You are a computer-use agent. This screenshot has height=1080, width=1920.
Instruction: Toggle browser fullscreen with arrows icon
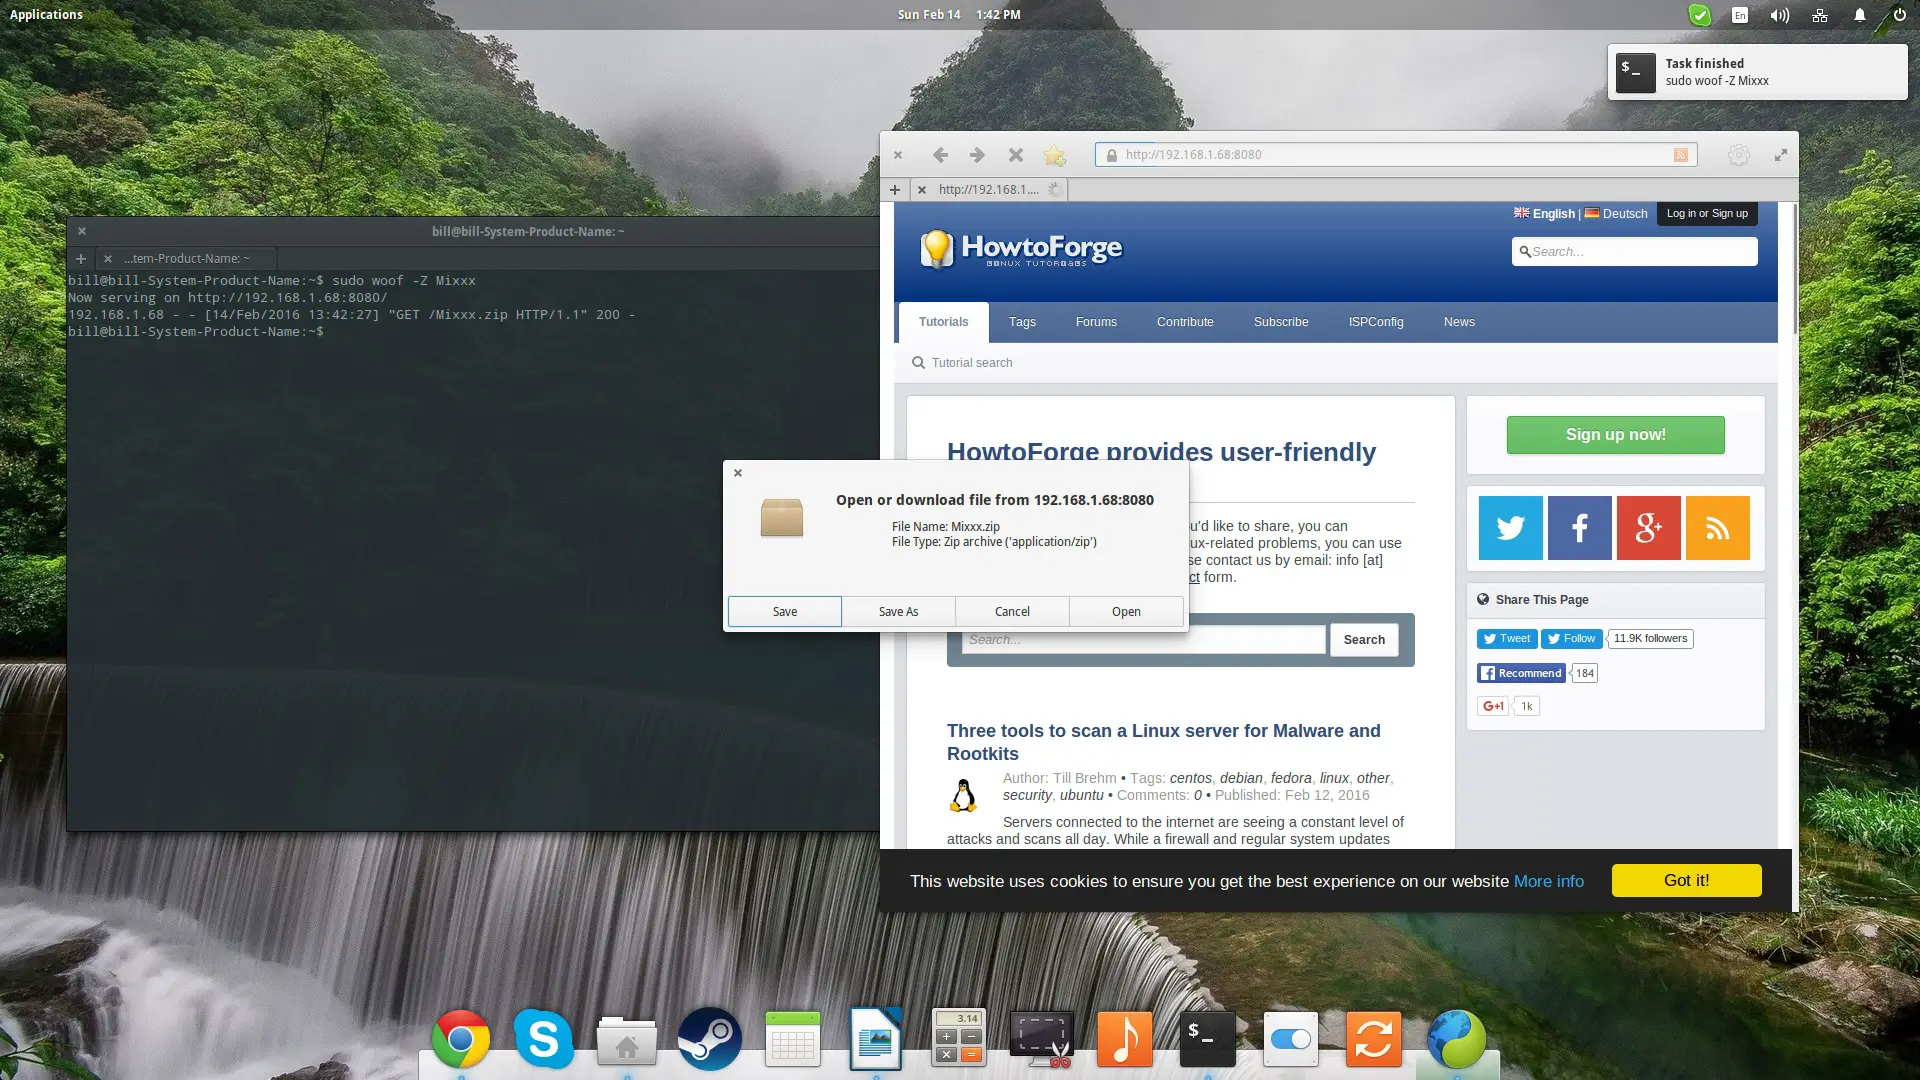[x=1781, y=155]
